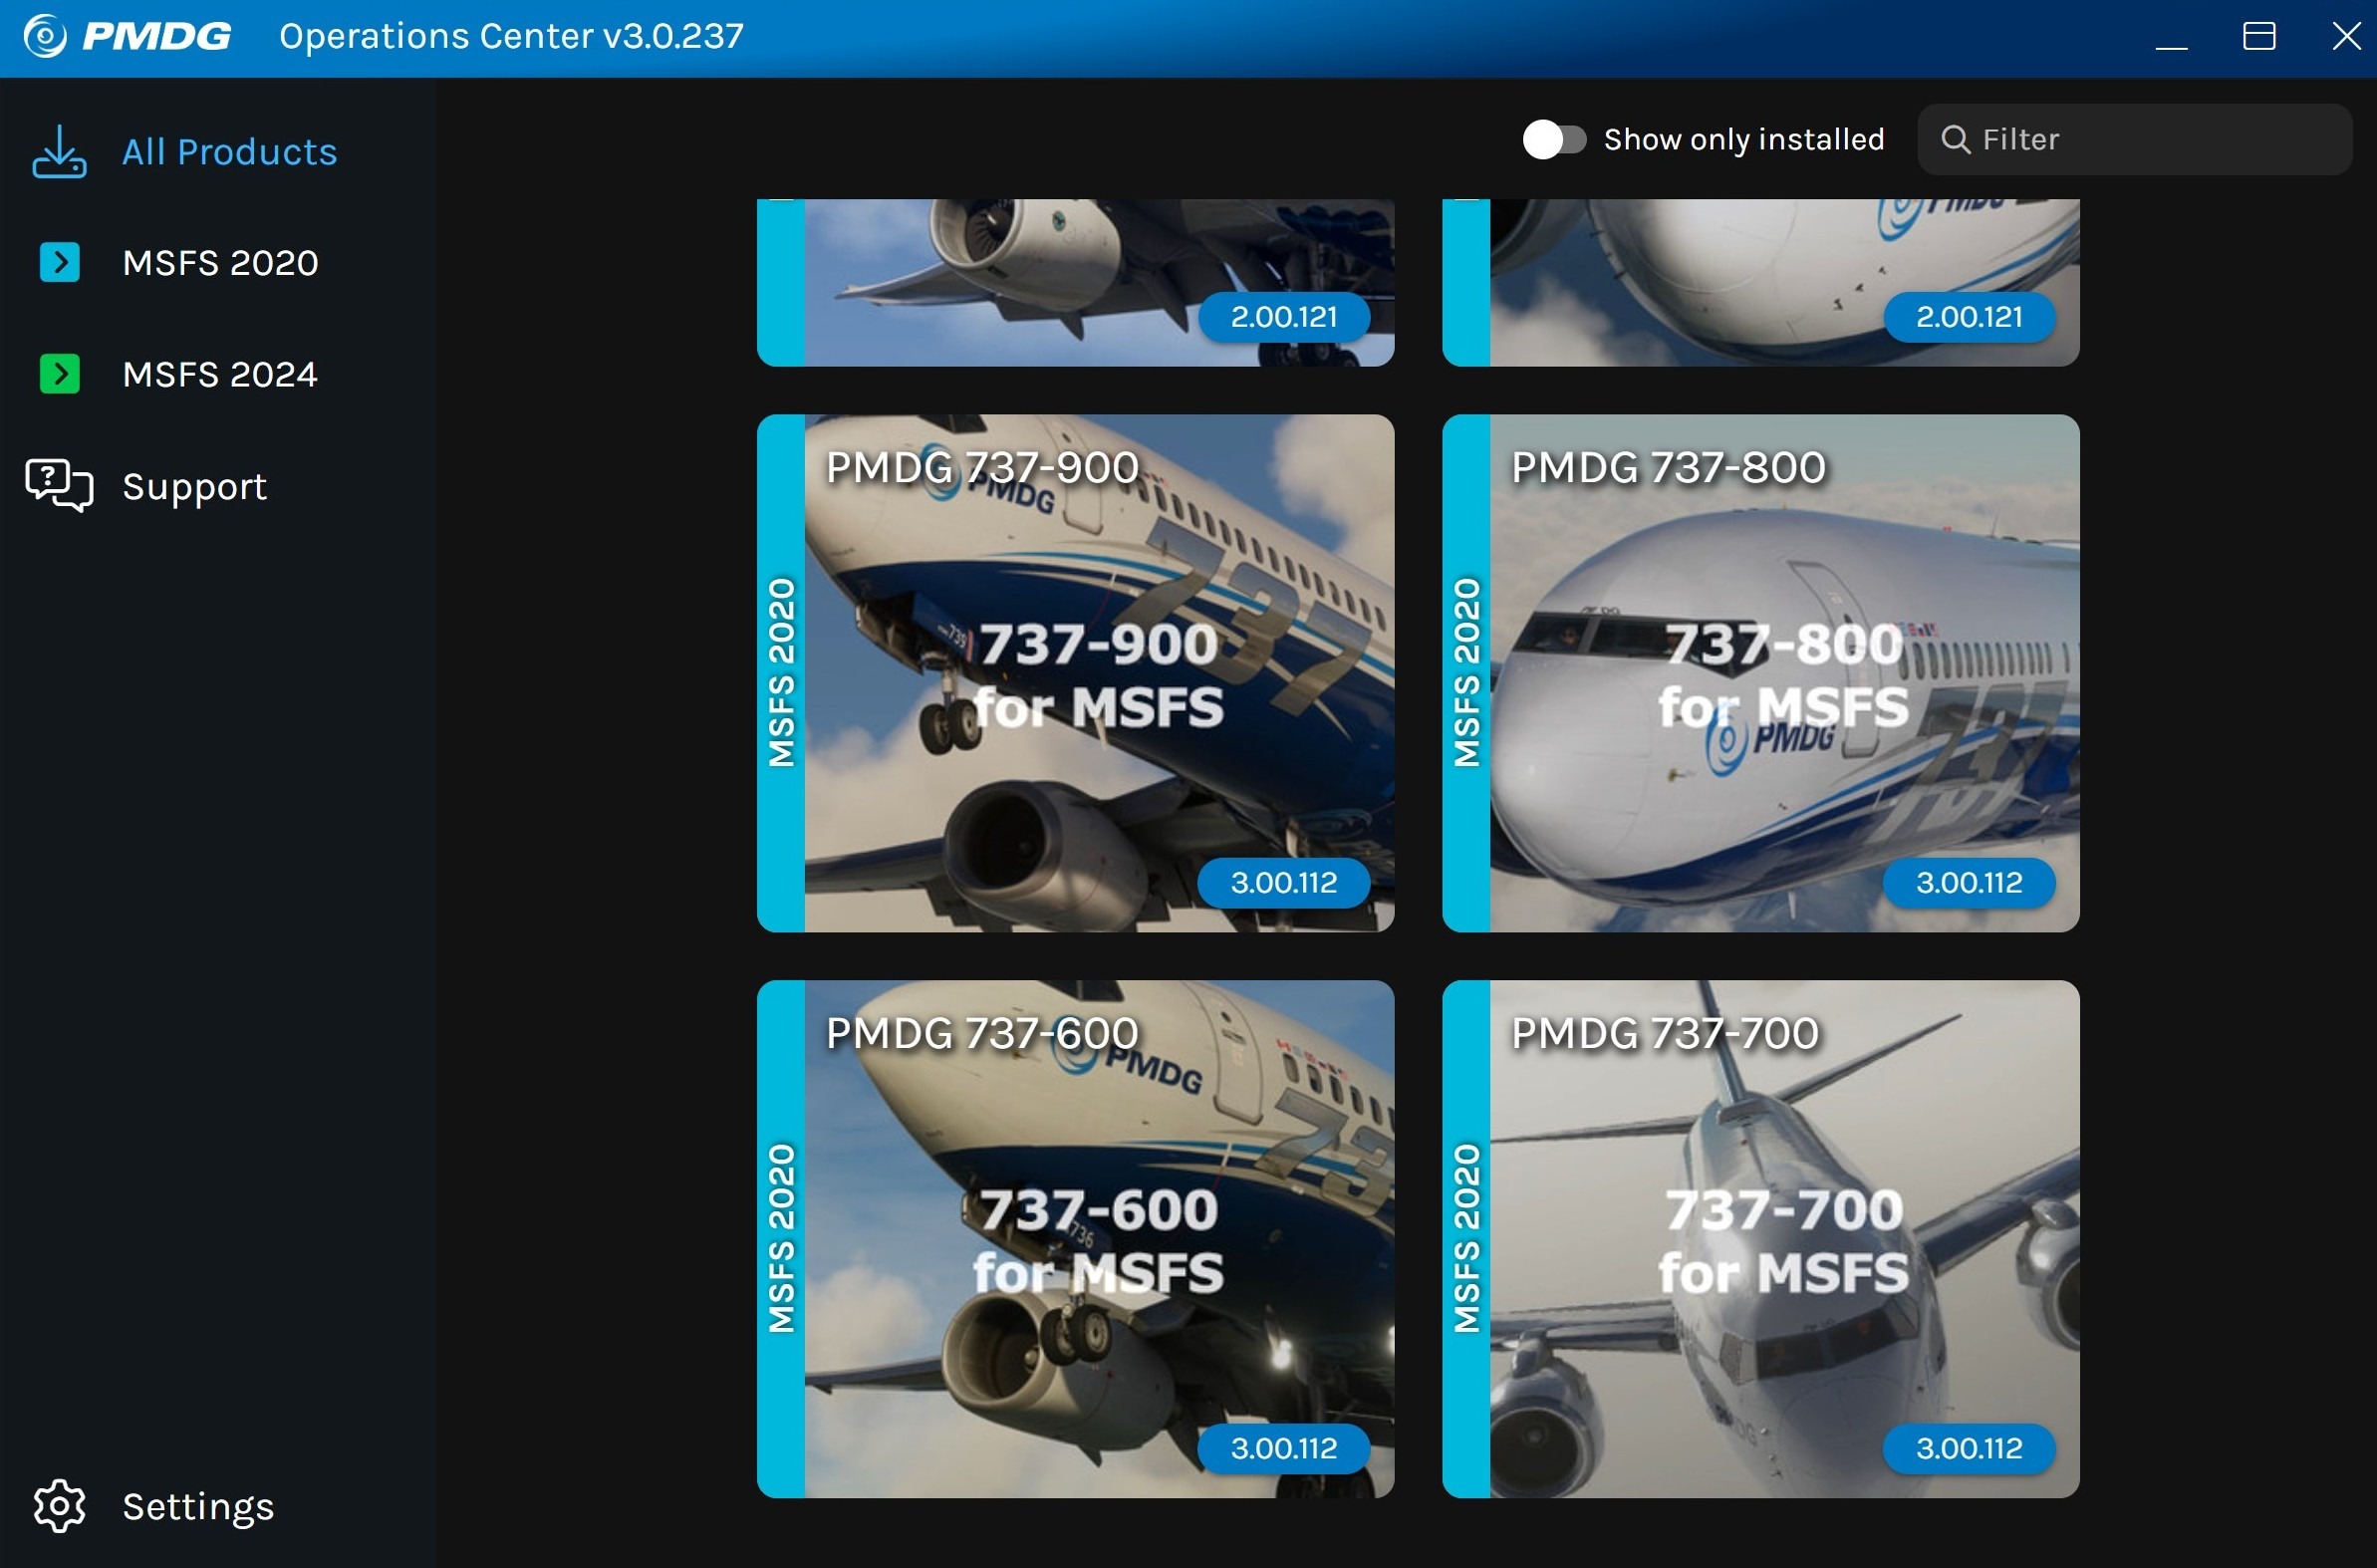Screen dimensions: 2377x1568
Task: Toggle Show only installed switch
Action: pos(1553,140)
